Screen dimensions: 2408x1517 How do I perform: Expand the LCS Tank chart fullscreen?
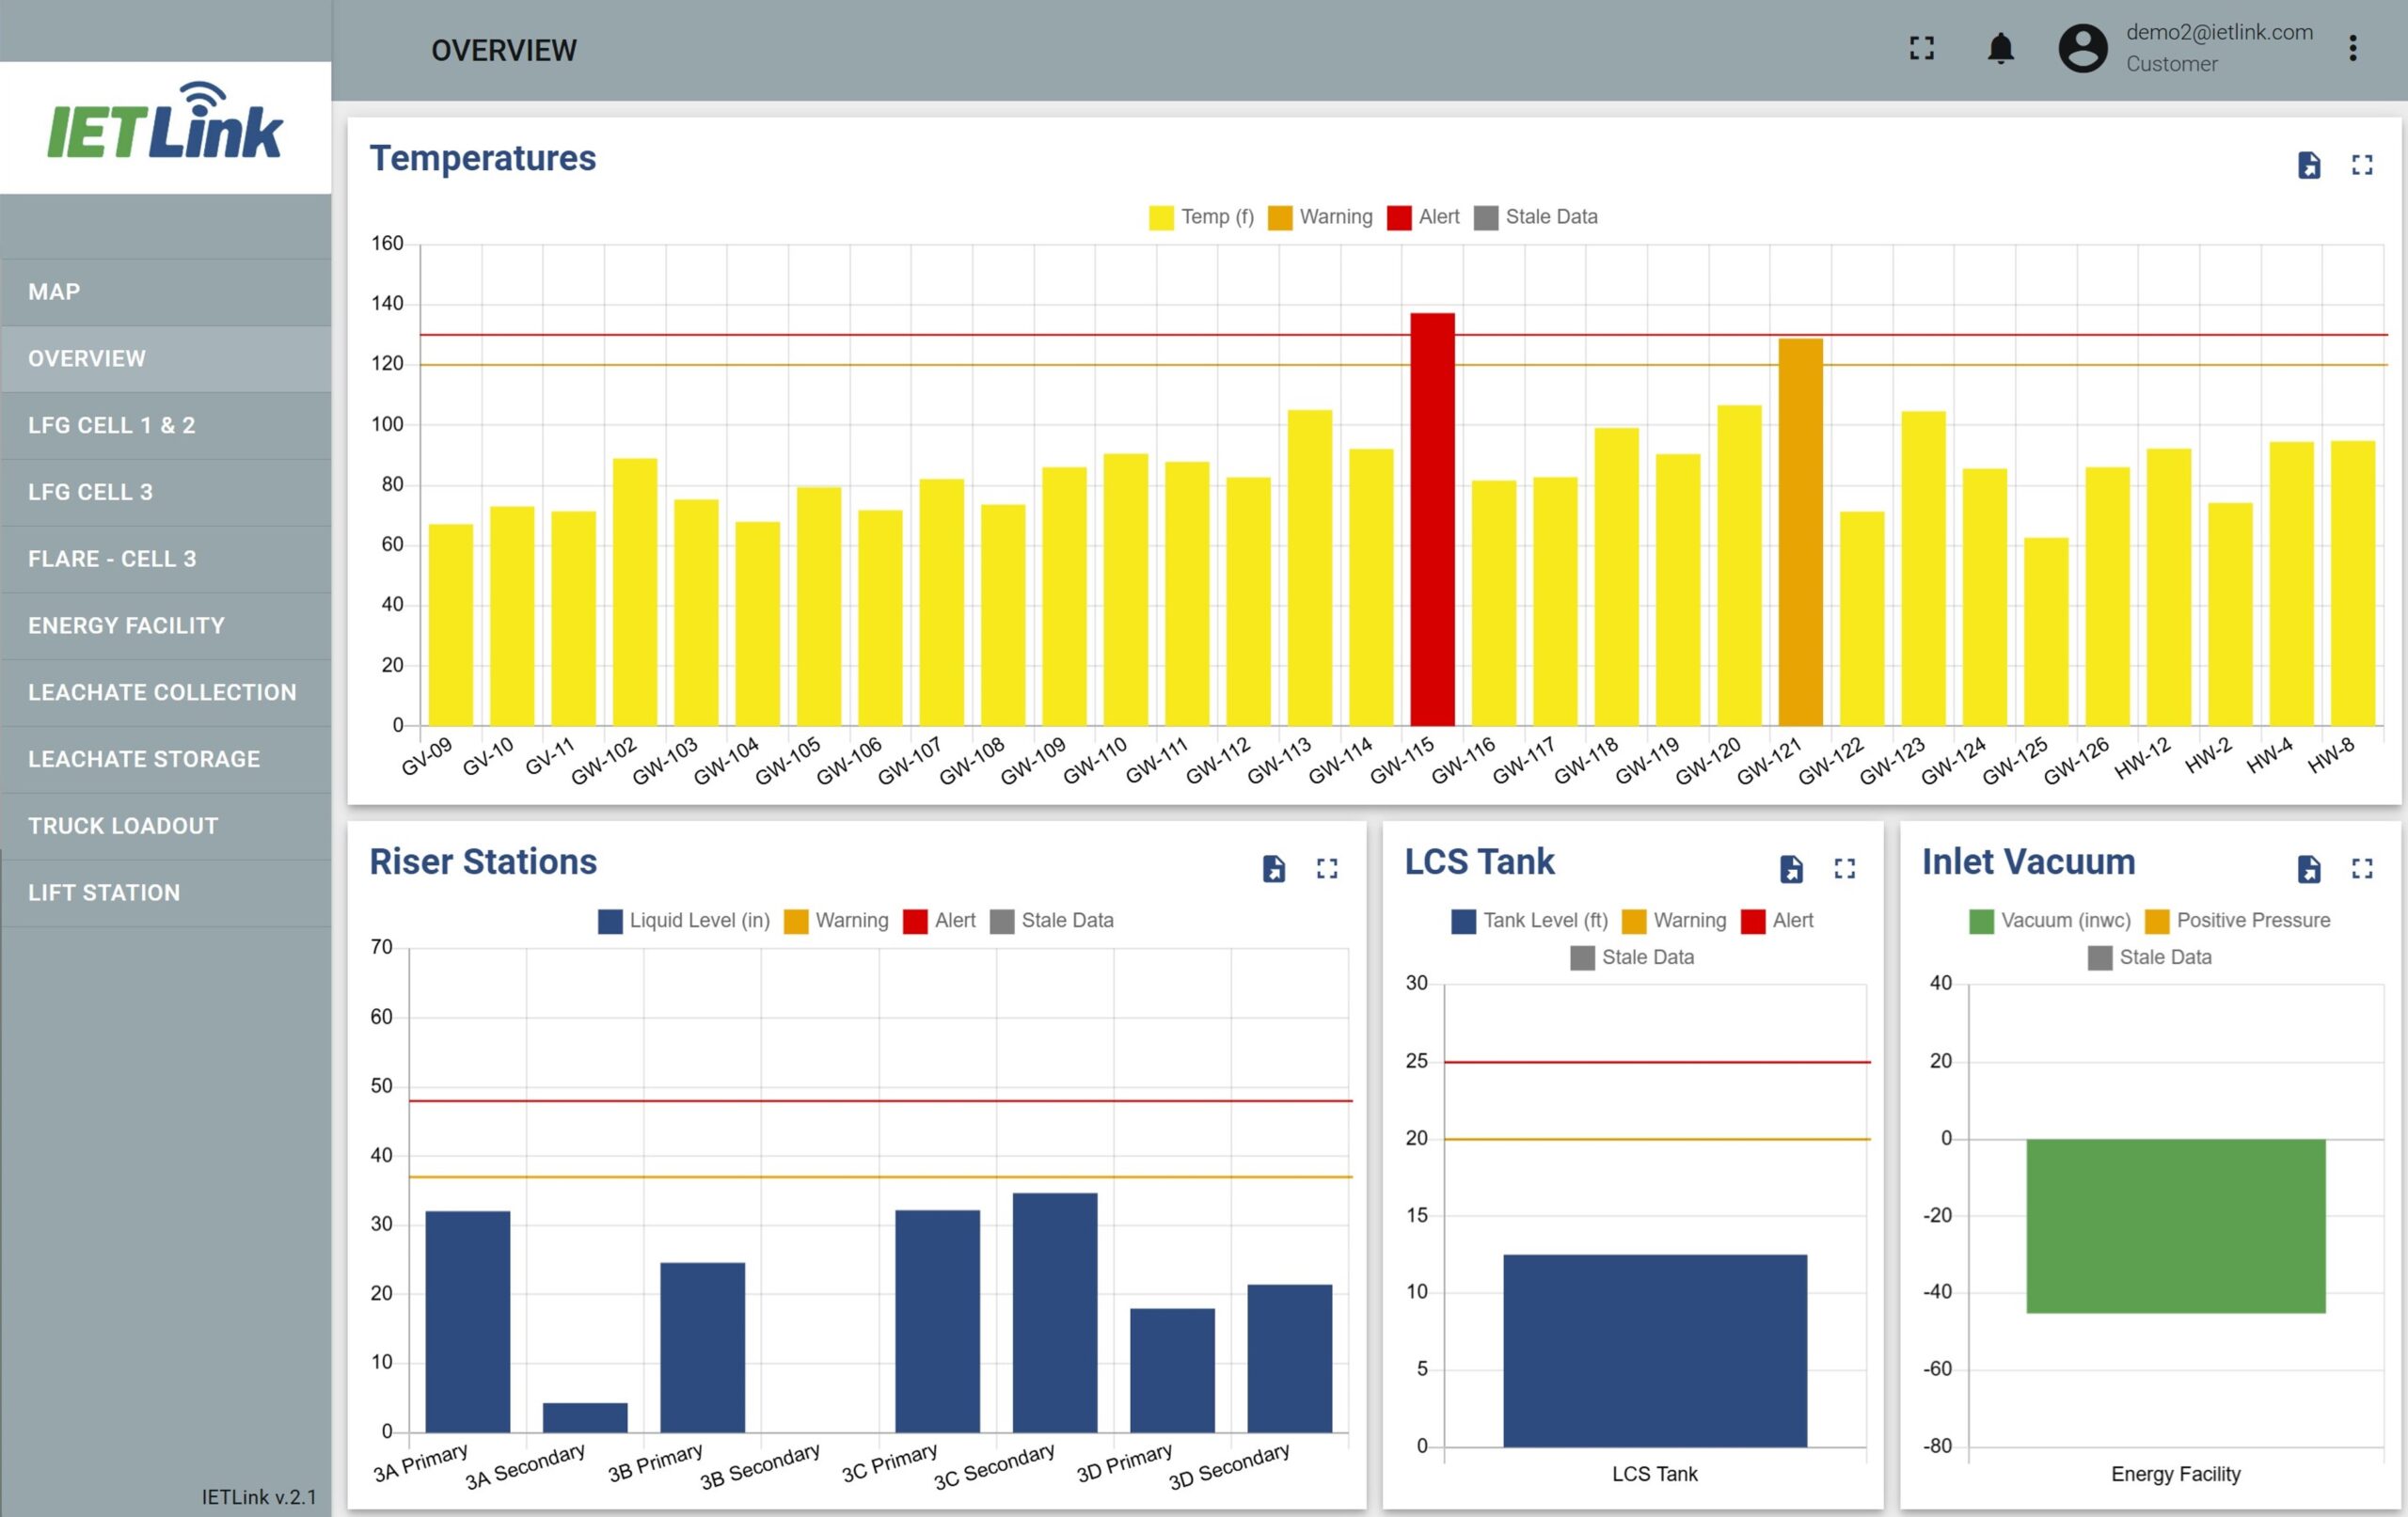(x=1845, y=868)
